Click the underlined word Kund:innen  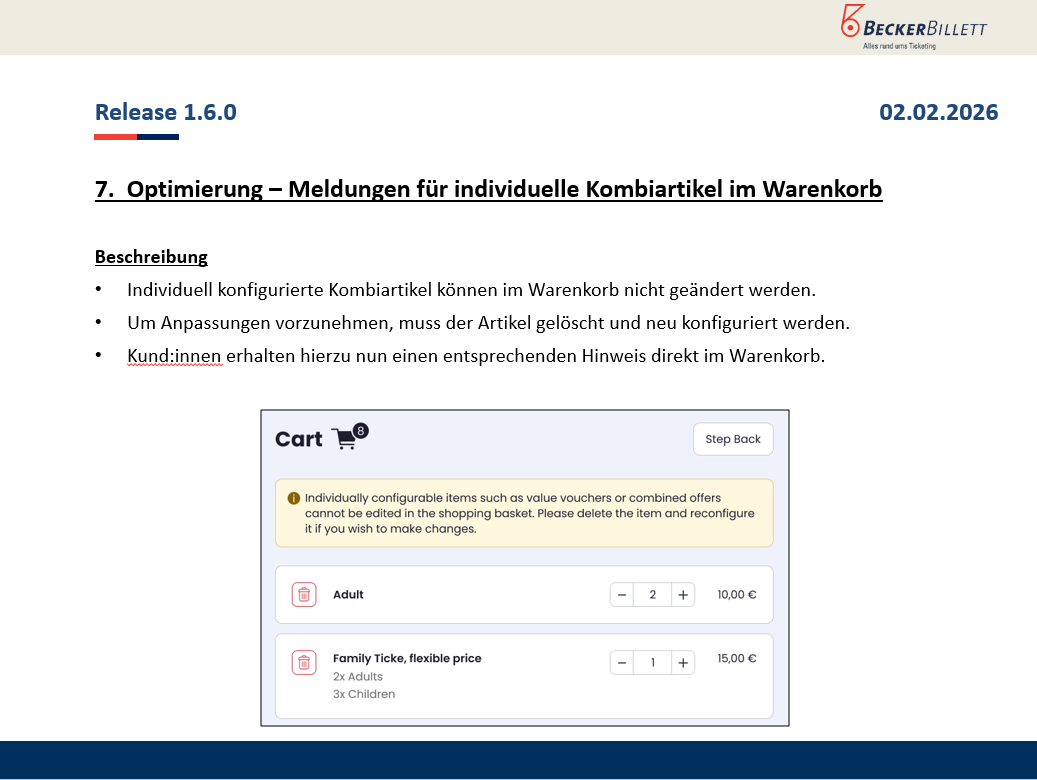174,356
